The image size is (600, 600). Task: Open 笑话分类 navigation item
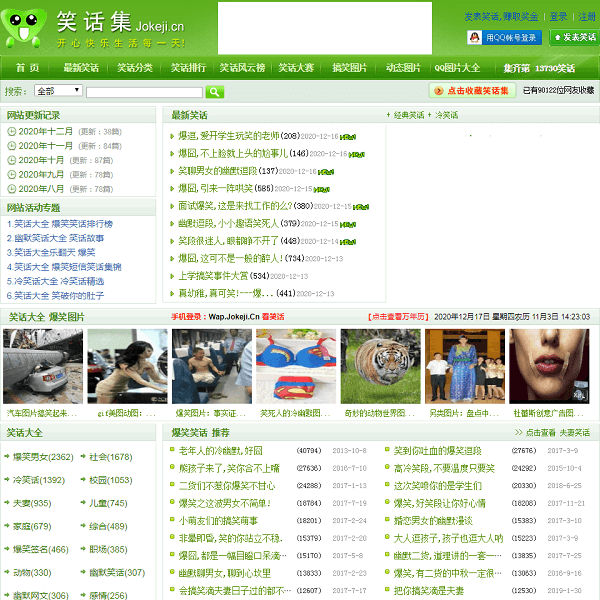tap(135, 68)
